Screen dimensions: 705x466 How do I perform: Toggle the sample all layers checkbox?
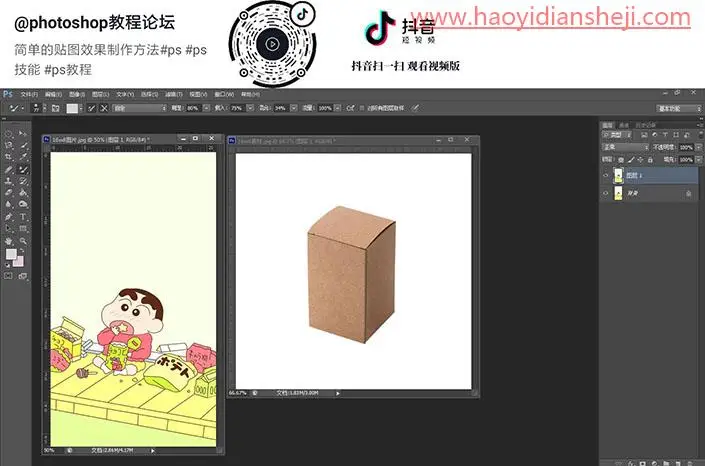[x=362, y=108]
